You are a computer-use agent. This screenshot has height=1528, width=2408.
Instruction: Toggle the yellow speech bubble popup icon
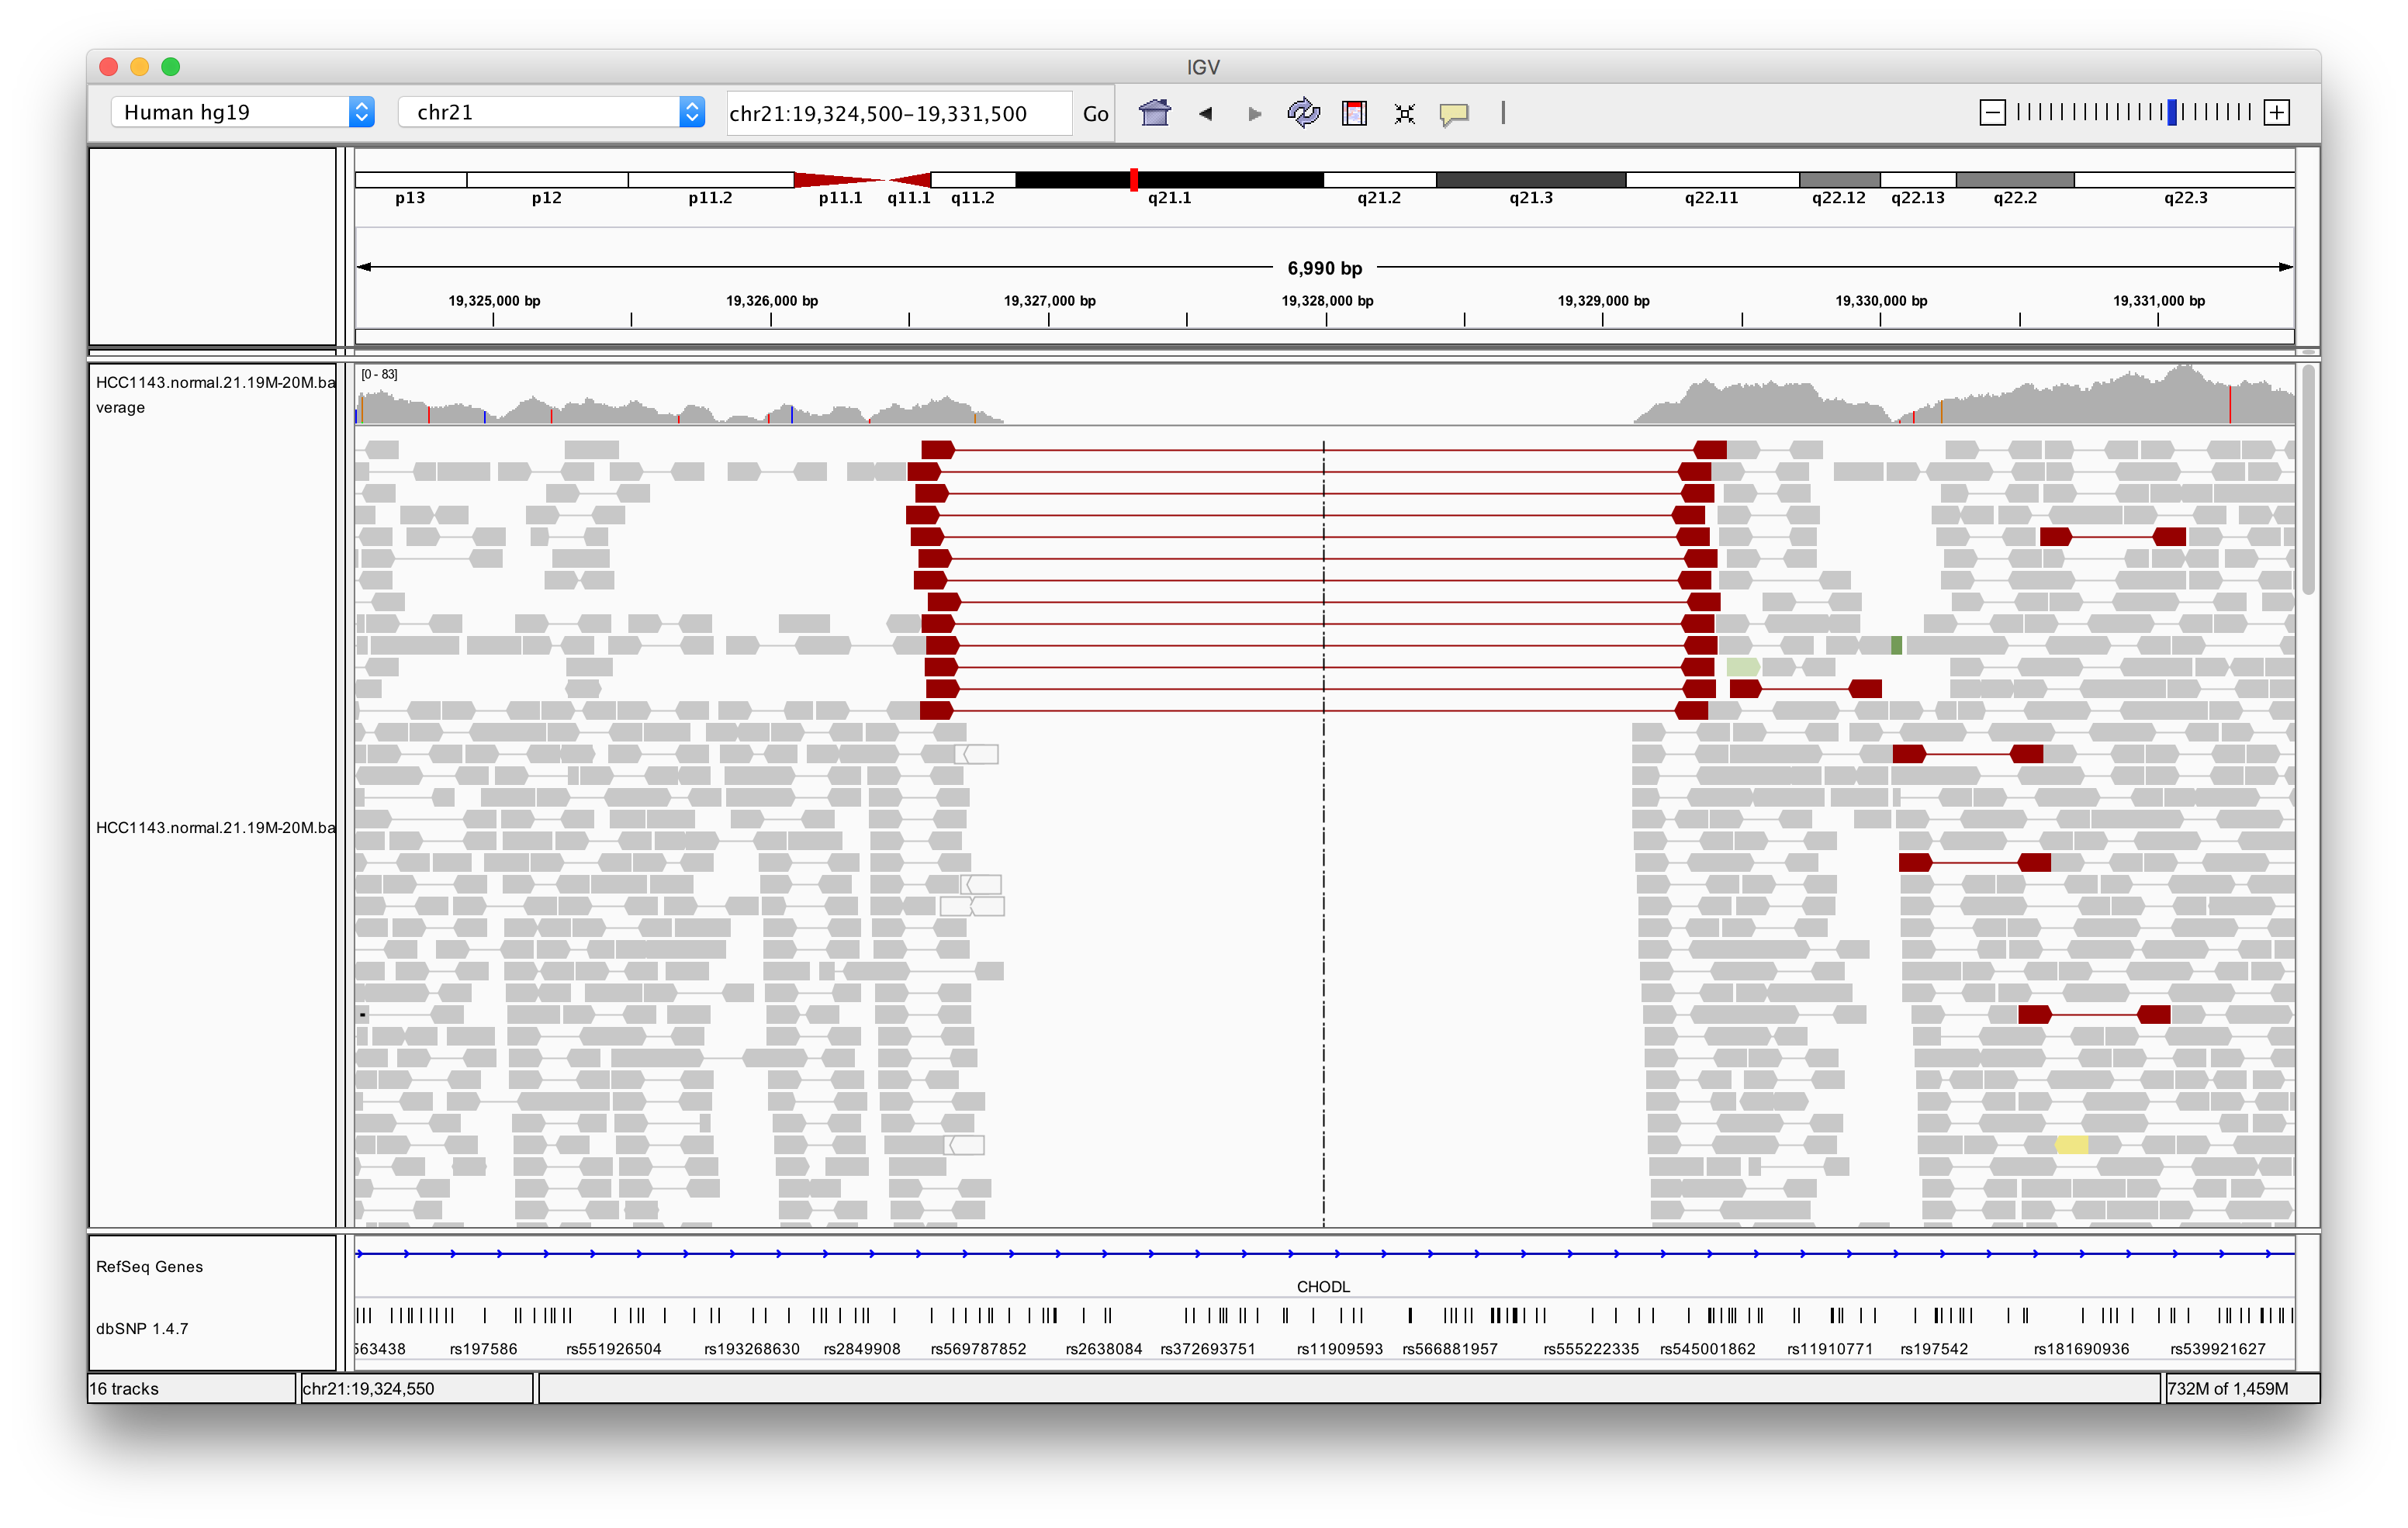tap(1454, 114)
